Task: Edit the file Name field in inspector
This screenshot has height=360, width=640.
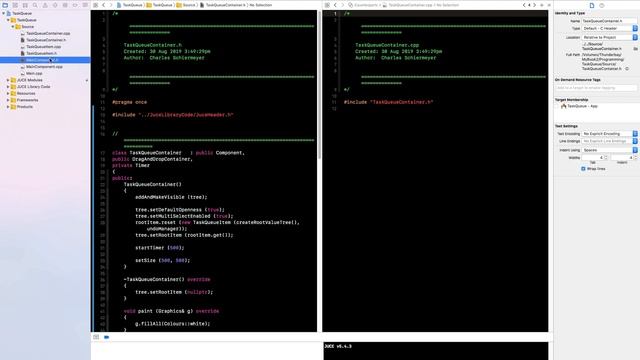Action: (609, 21)
